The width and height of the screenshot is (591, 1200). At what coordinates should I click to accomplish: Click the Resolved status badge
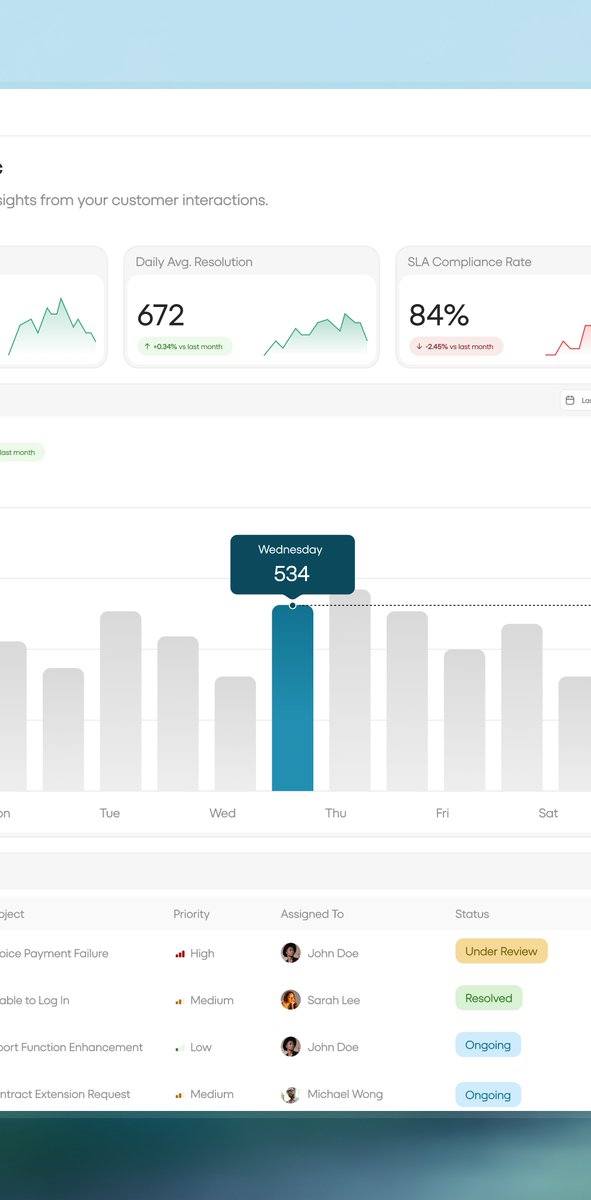tap(488, 998)
